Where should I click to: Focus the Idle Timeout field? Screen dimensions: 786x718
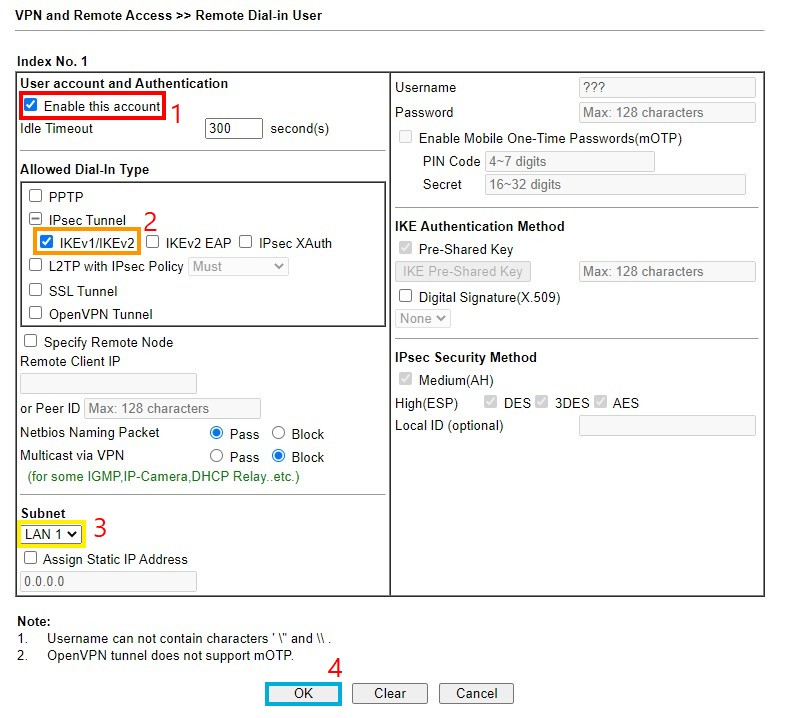[234, 128]
